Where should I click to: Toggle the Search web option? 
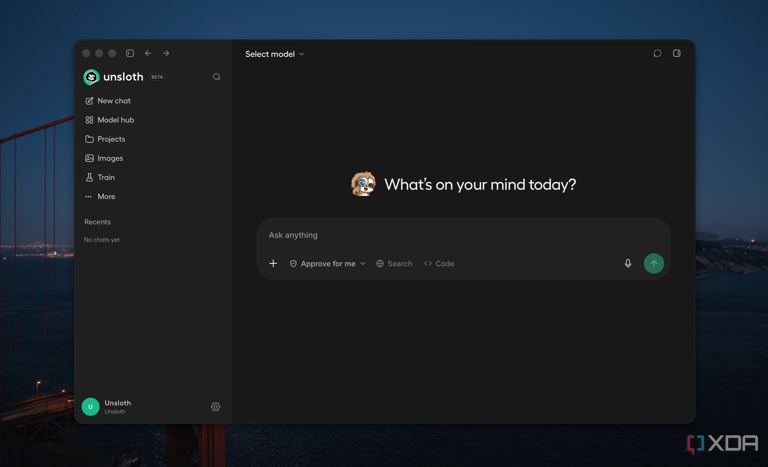pos(394,264)
